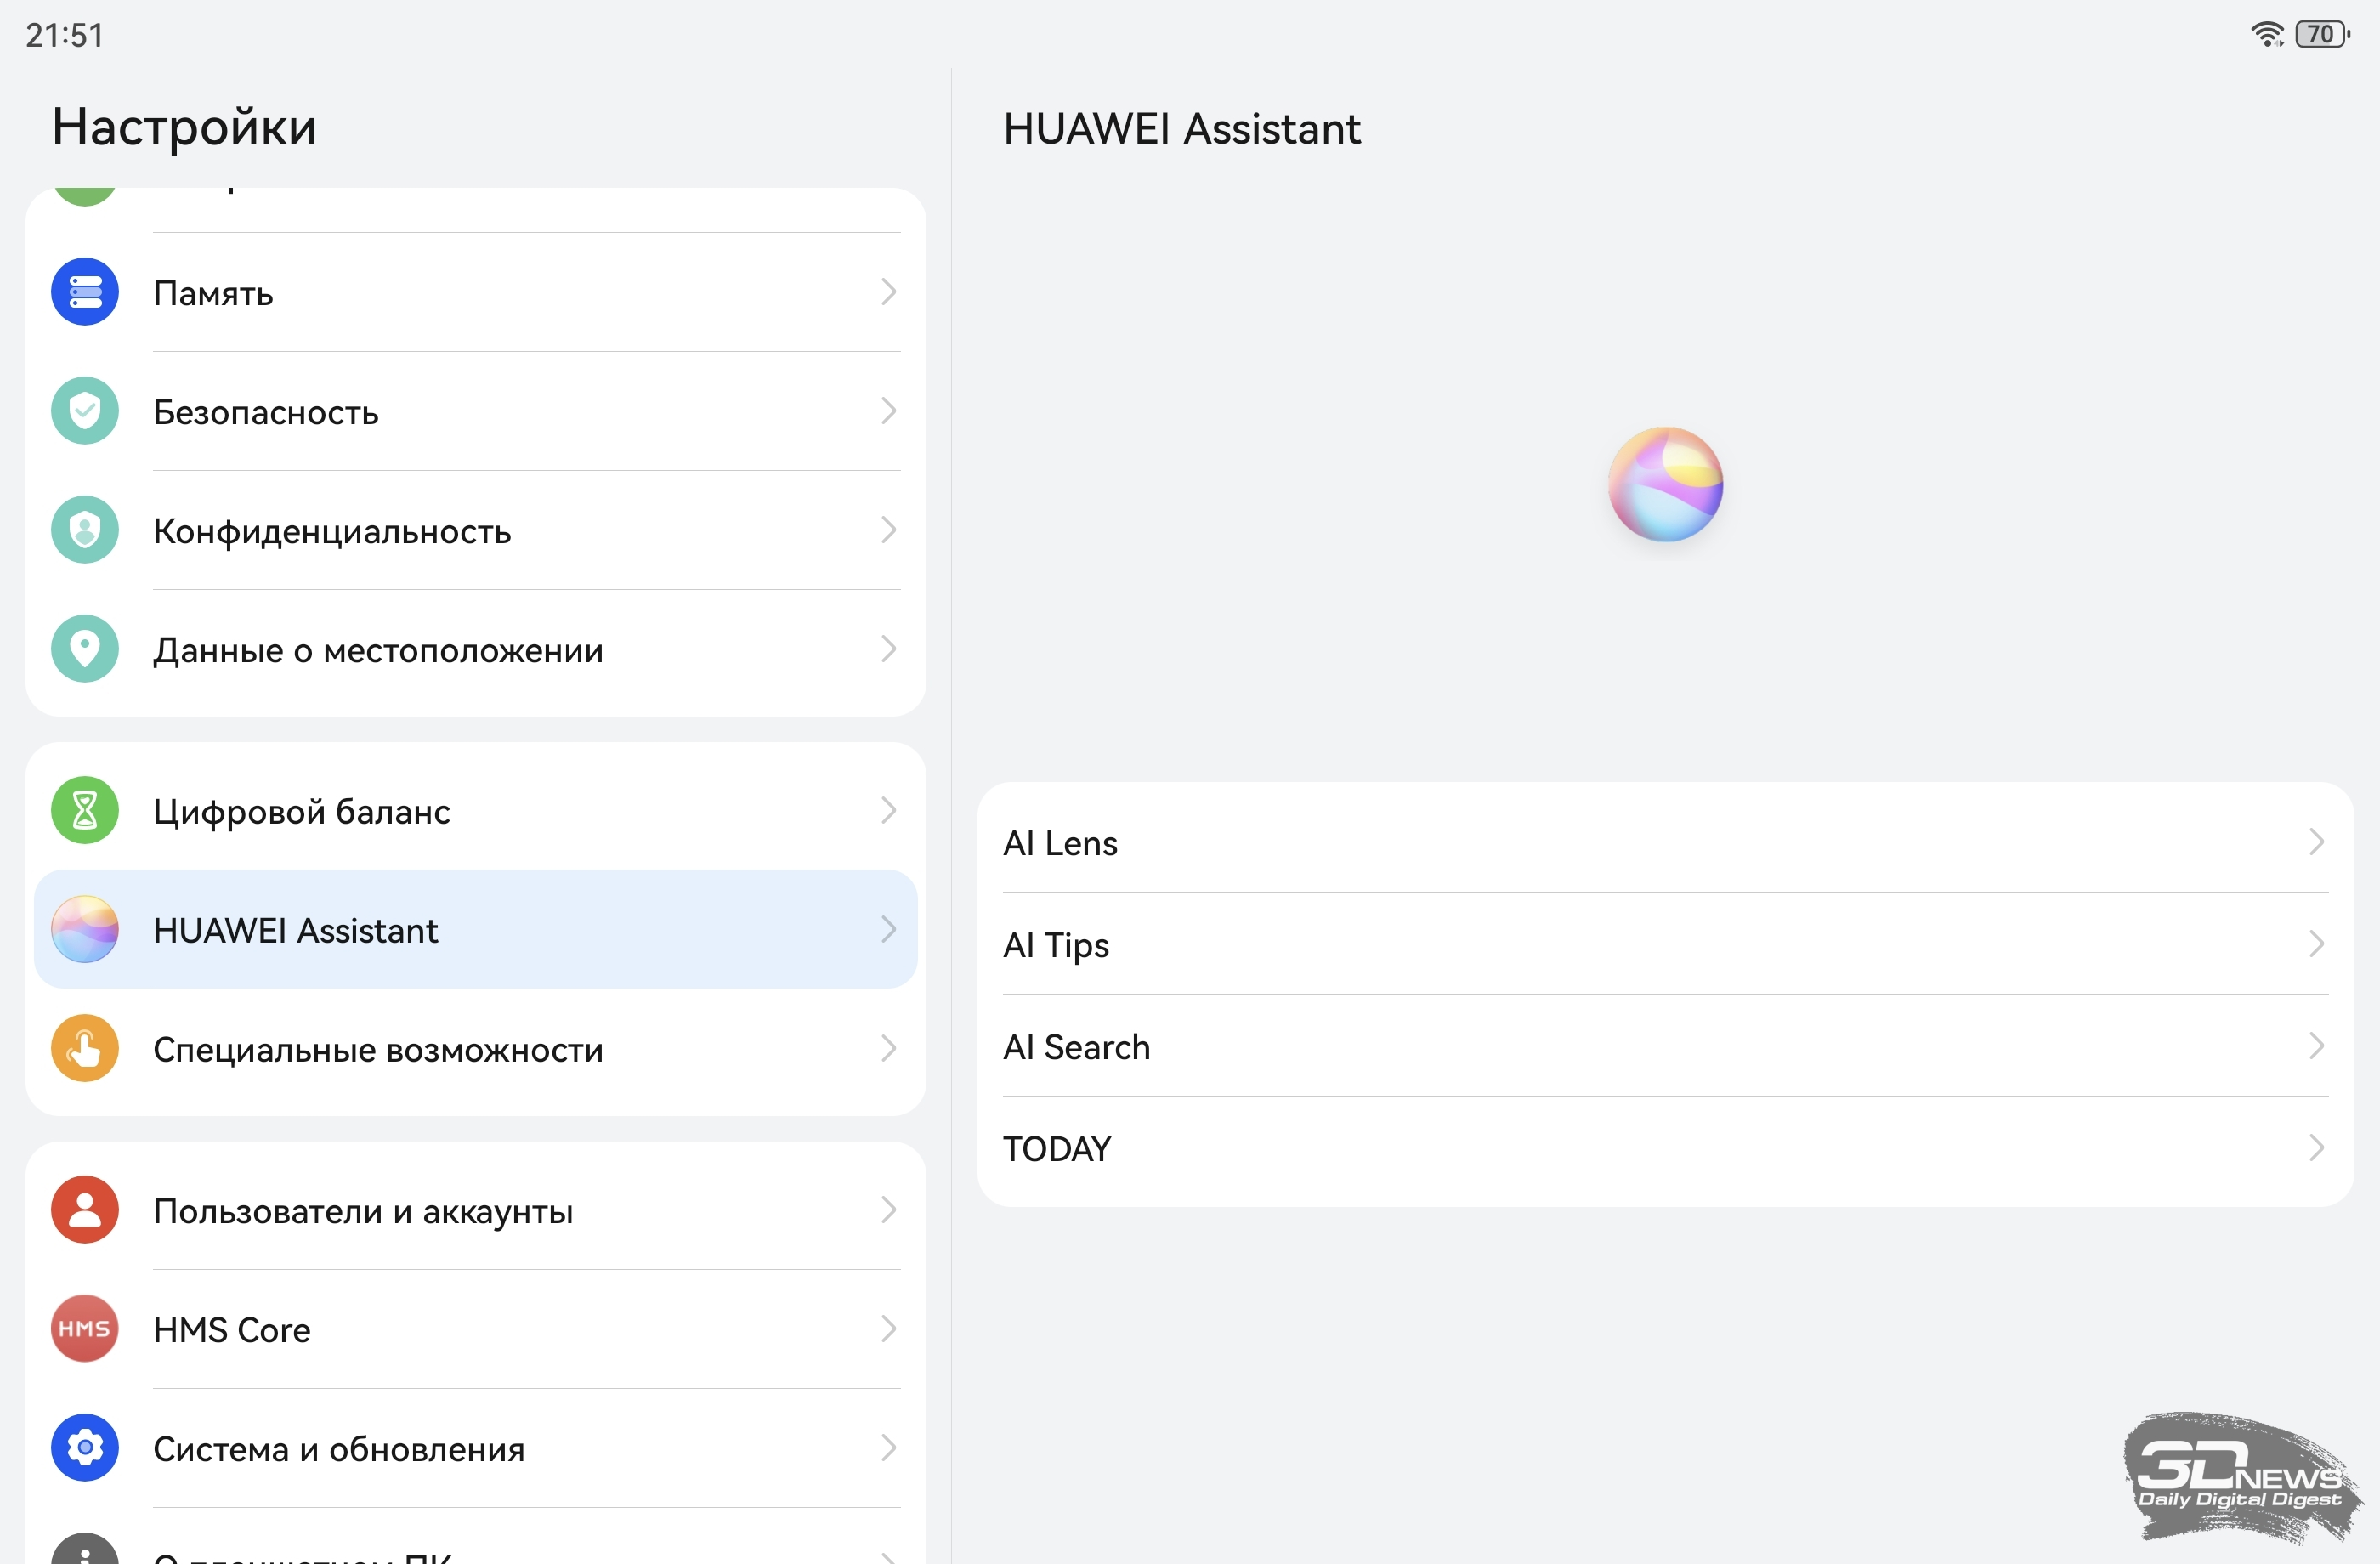2380x1564 pixels.
Task: Tap the large HUAWEI Assistant orb logo
Action: pyautogui.click(x=1665, y=485)
